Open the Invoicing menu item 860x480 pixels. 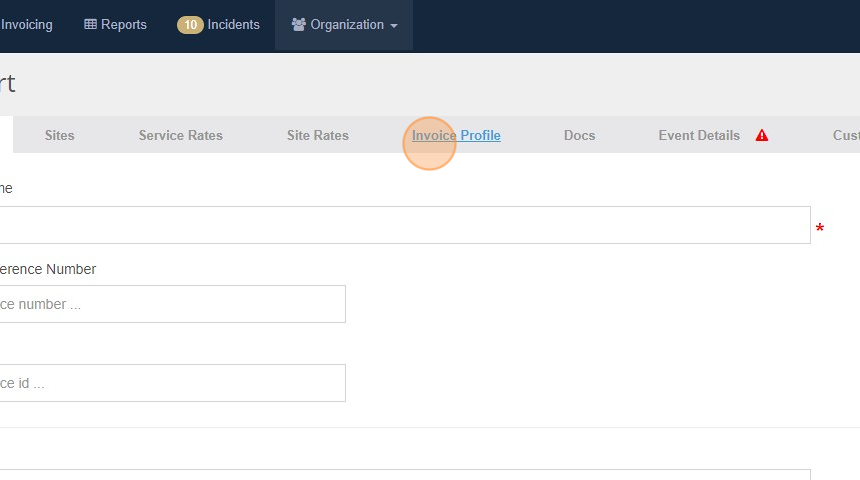pos(26,25)
